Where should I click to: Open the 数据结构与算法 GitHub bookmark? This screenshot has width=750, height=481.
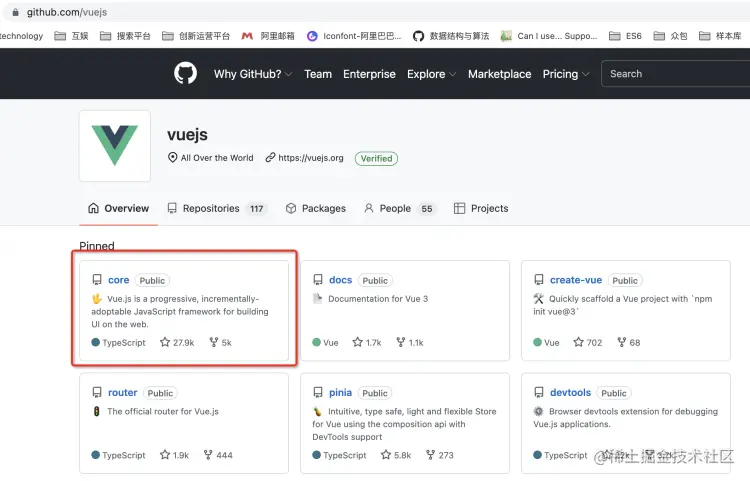click(x=451, y=36)
